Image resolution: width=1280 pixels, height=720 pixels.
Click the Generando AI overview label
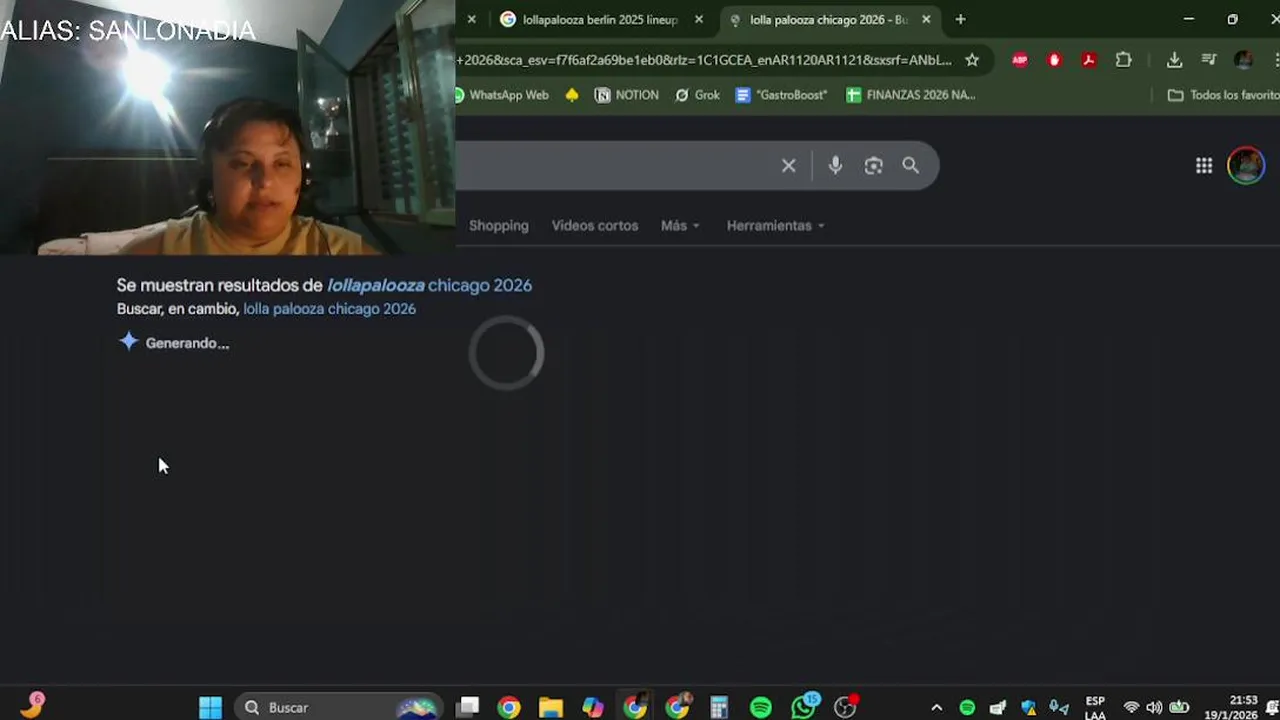click(187, 343)
